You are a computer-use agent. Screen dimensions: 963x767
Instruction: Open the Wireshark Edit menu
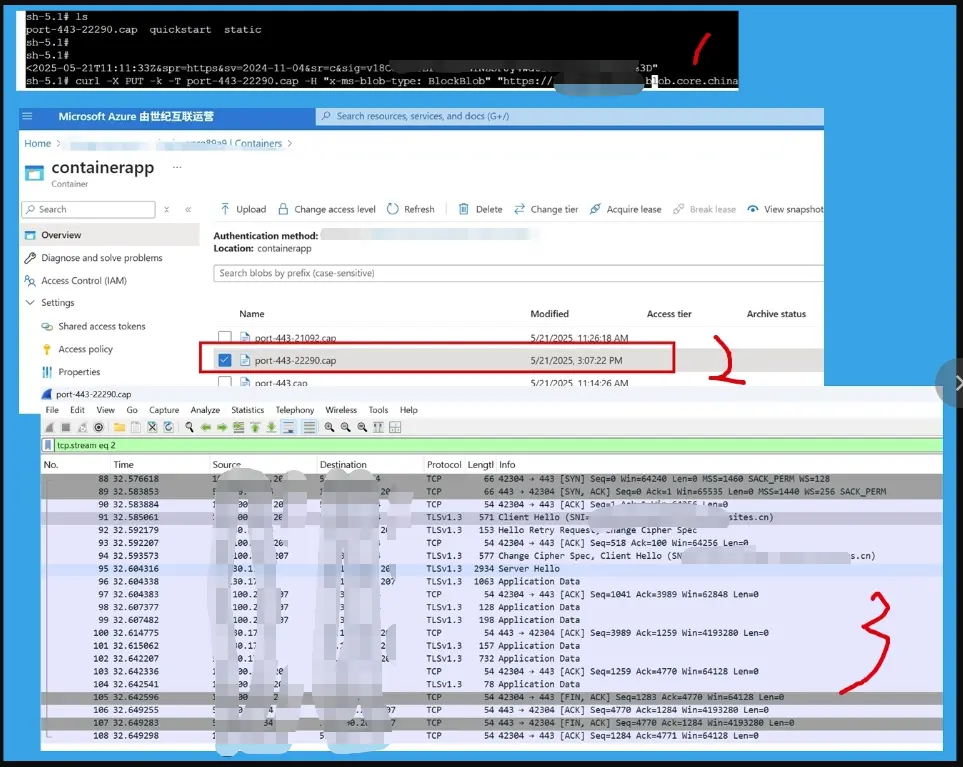(x=77, y=410)
